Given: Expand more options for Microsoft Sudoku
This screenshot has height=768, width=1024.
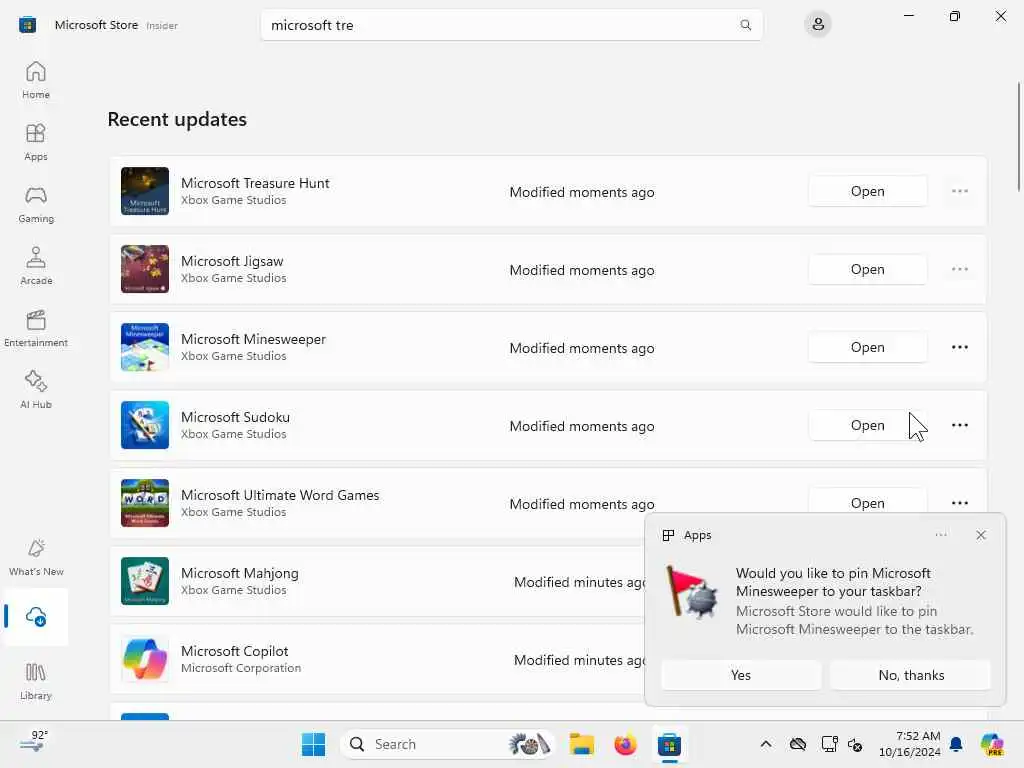Looking at the screenshot, I should point(959,425).
